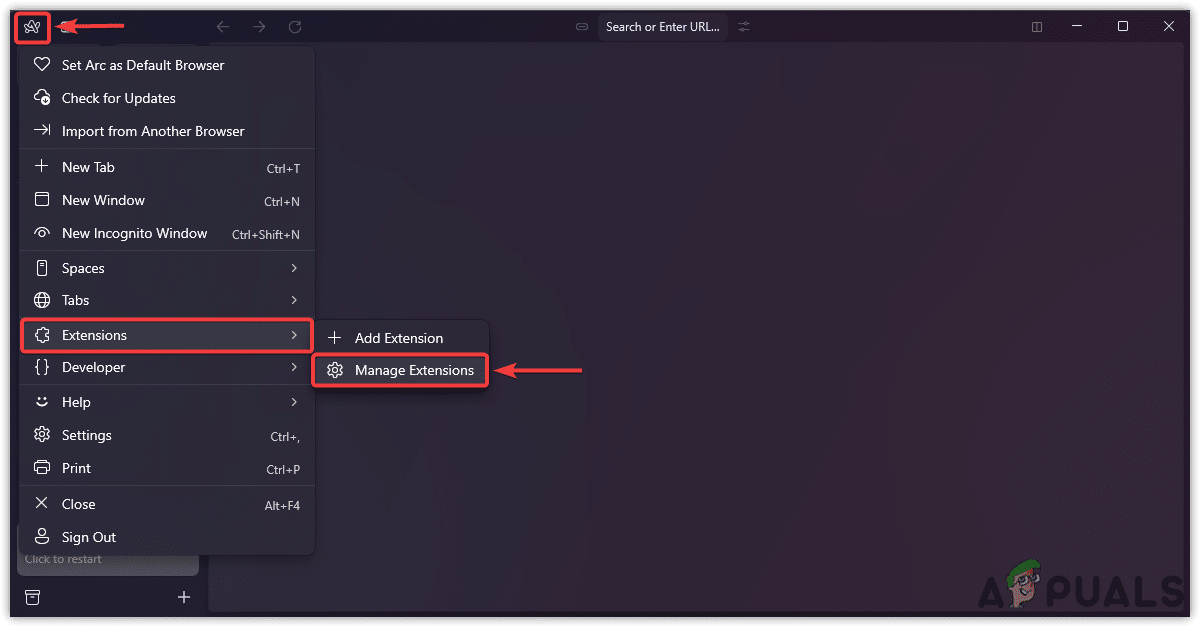Open a New Incognito Window
The height and width of the screenshot is (627, 1200).
tap(134, 233)
